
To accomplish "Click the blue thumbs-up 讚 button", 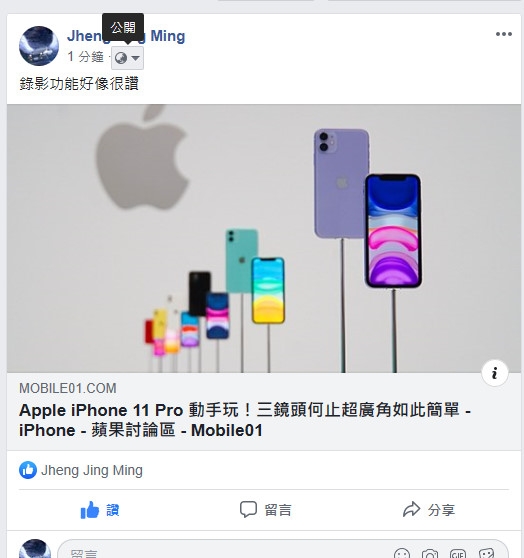I will point(100,510).
